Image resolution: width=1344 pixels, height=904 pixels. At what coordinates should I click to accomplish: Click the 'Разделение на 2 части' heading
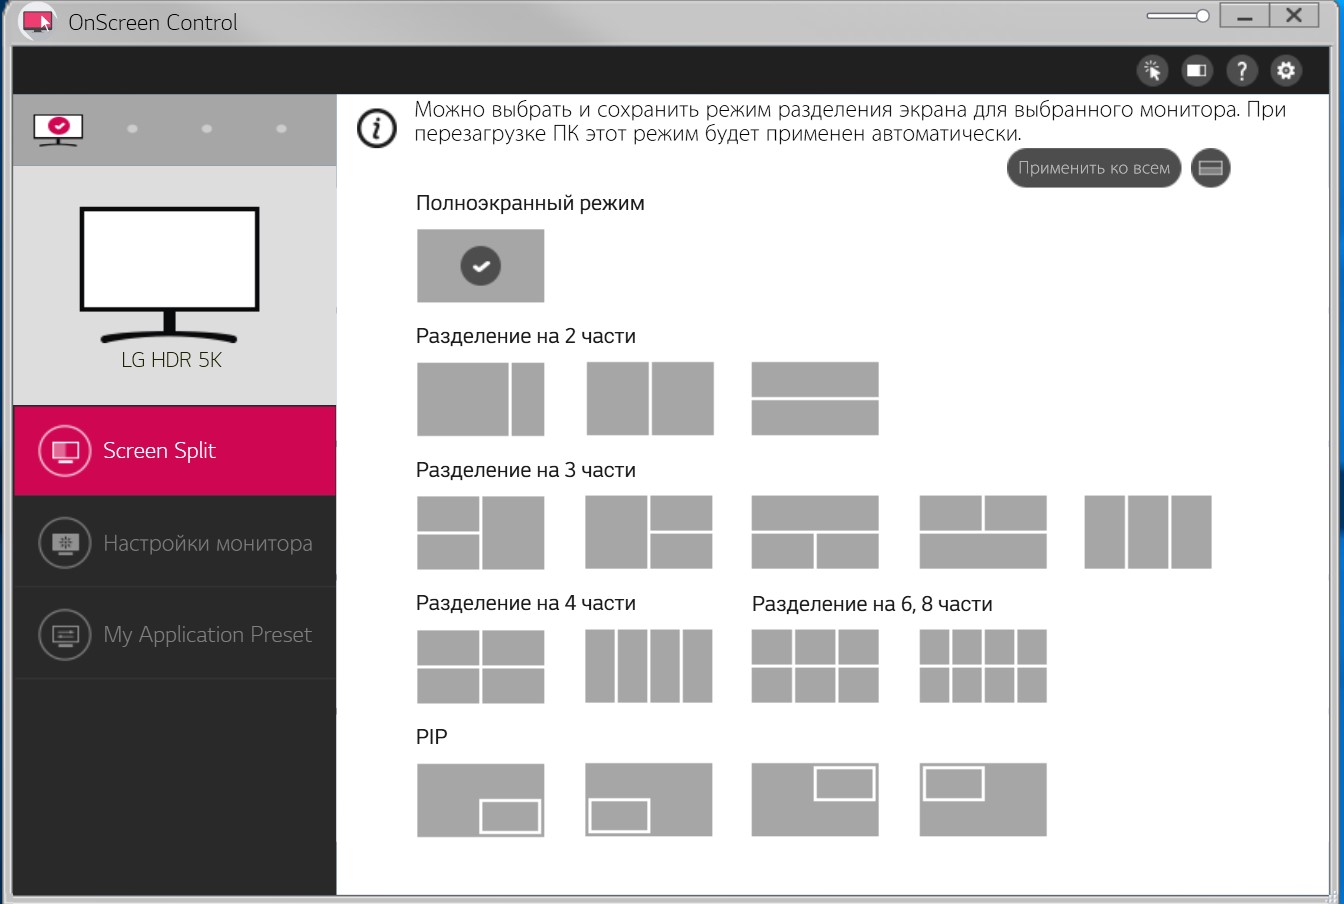point(526,337)
